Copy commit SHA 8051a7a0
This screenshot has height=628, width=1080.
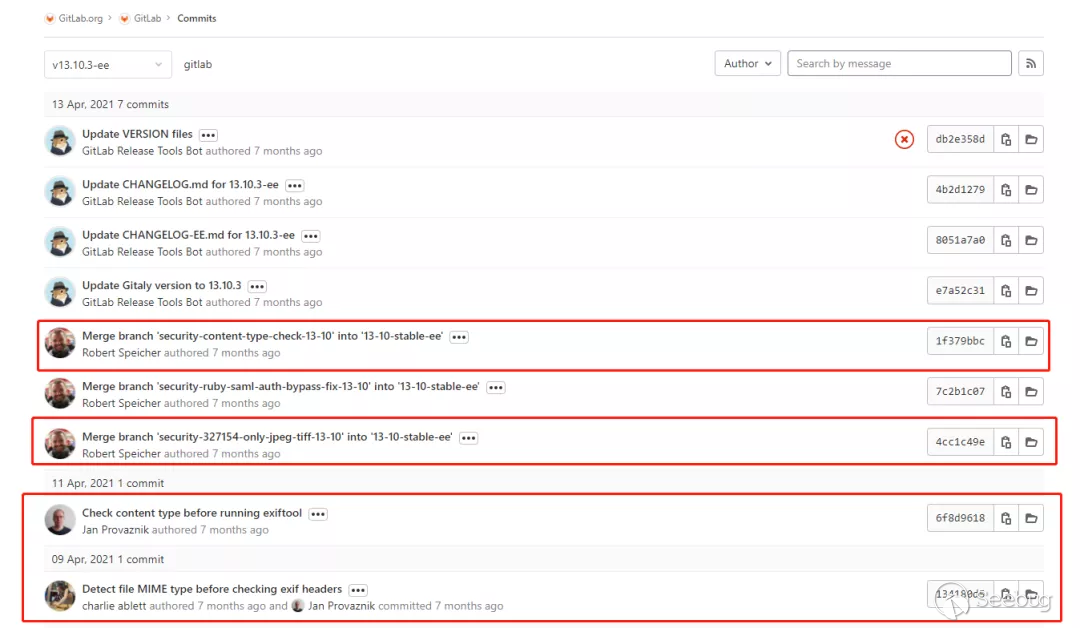pyautogui.click(x=1006, y=240)
